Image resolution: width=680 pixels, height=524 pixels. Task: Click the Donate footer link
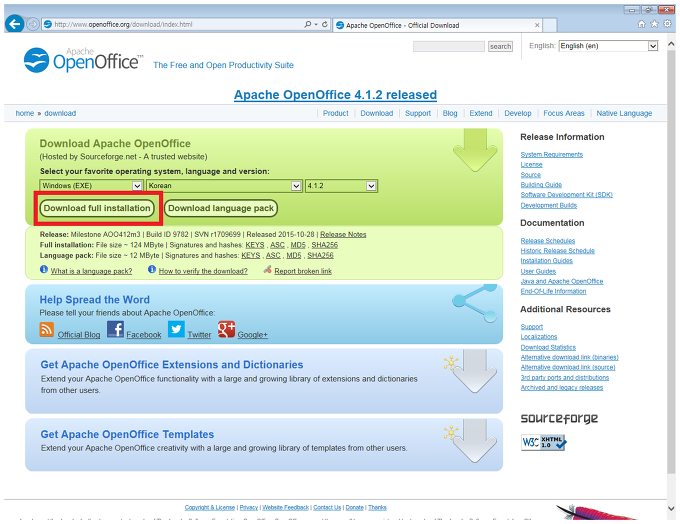point(354,507)
